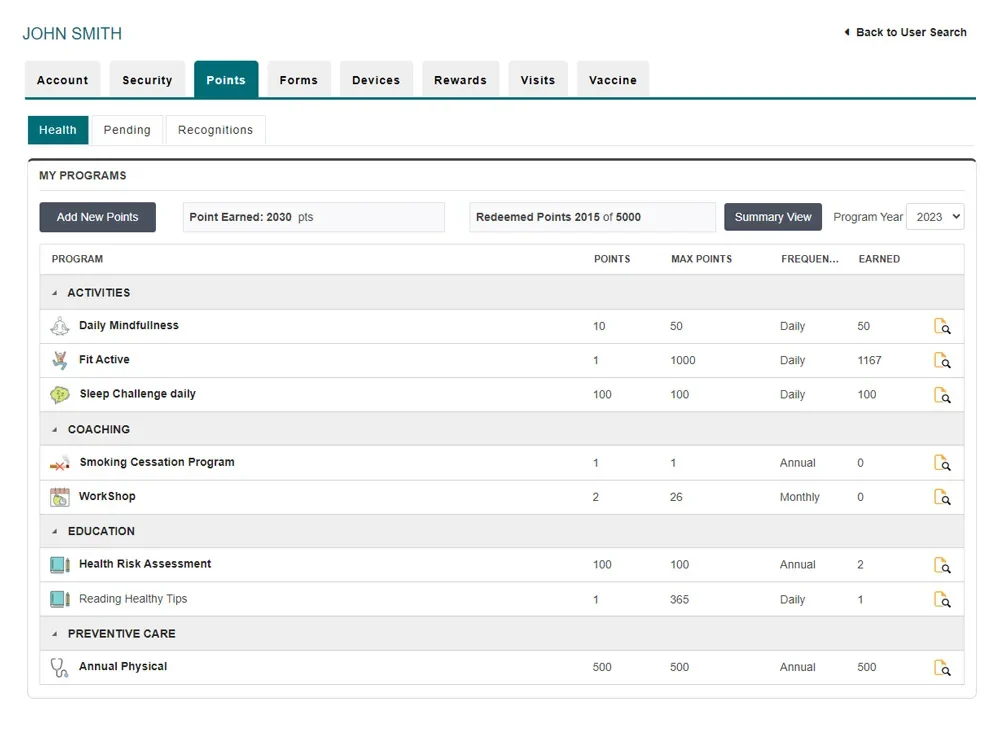Select the WorkShop calendar icon

(x=59, y=496)
